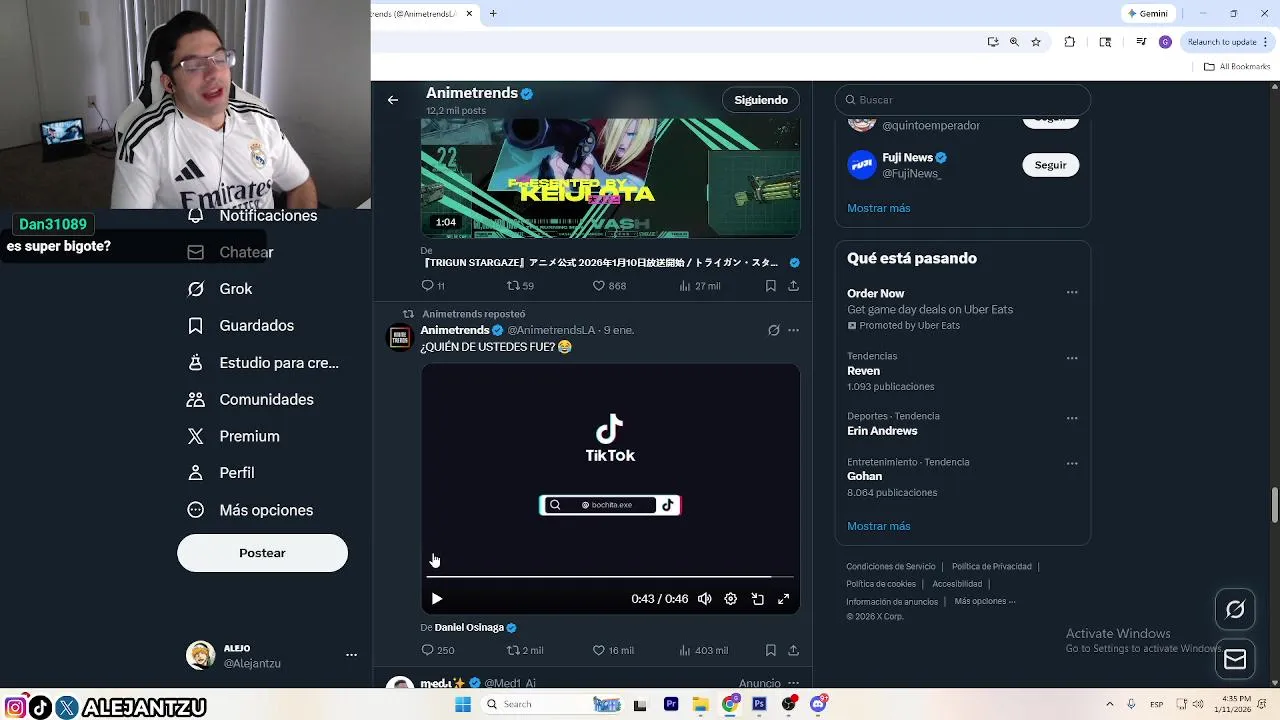Reply to the Trigun Stargaze post
Viewport: 1280px width, 720px height.
pos(427,286)
